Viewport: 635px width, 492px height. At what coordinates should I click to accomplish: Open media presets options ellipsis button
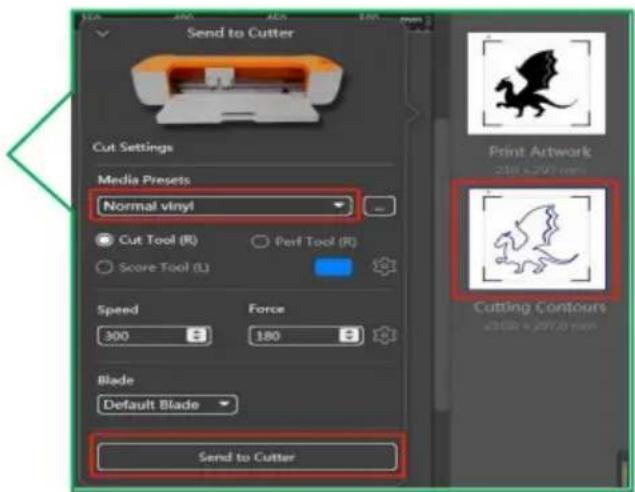point(379,207)
